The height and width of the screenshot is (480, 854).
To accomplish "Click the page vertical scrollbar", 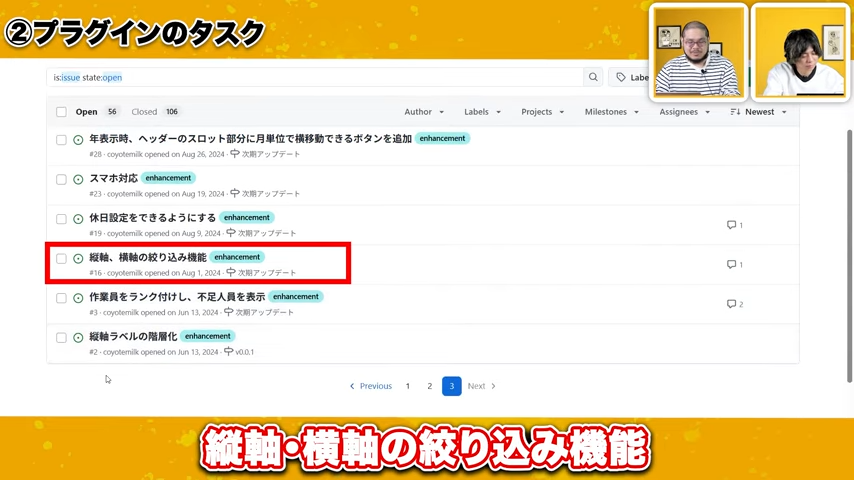I will coord(850,256).
